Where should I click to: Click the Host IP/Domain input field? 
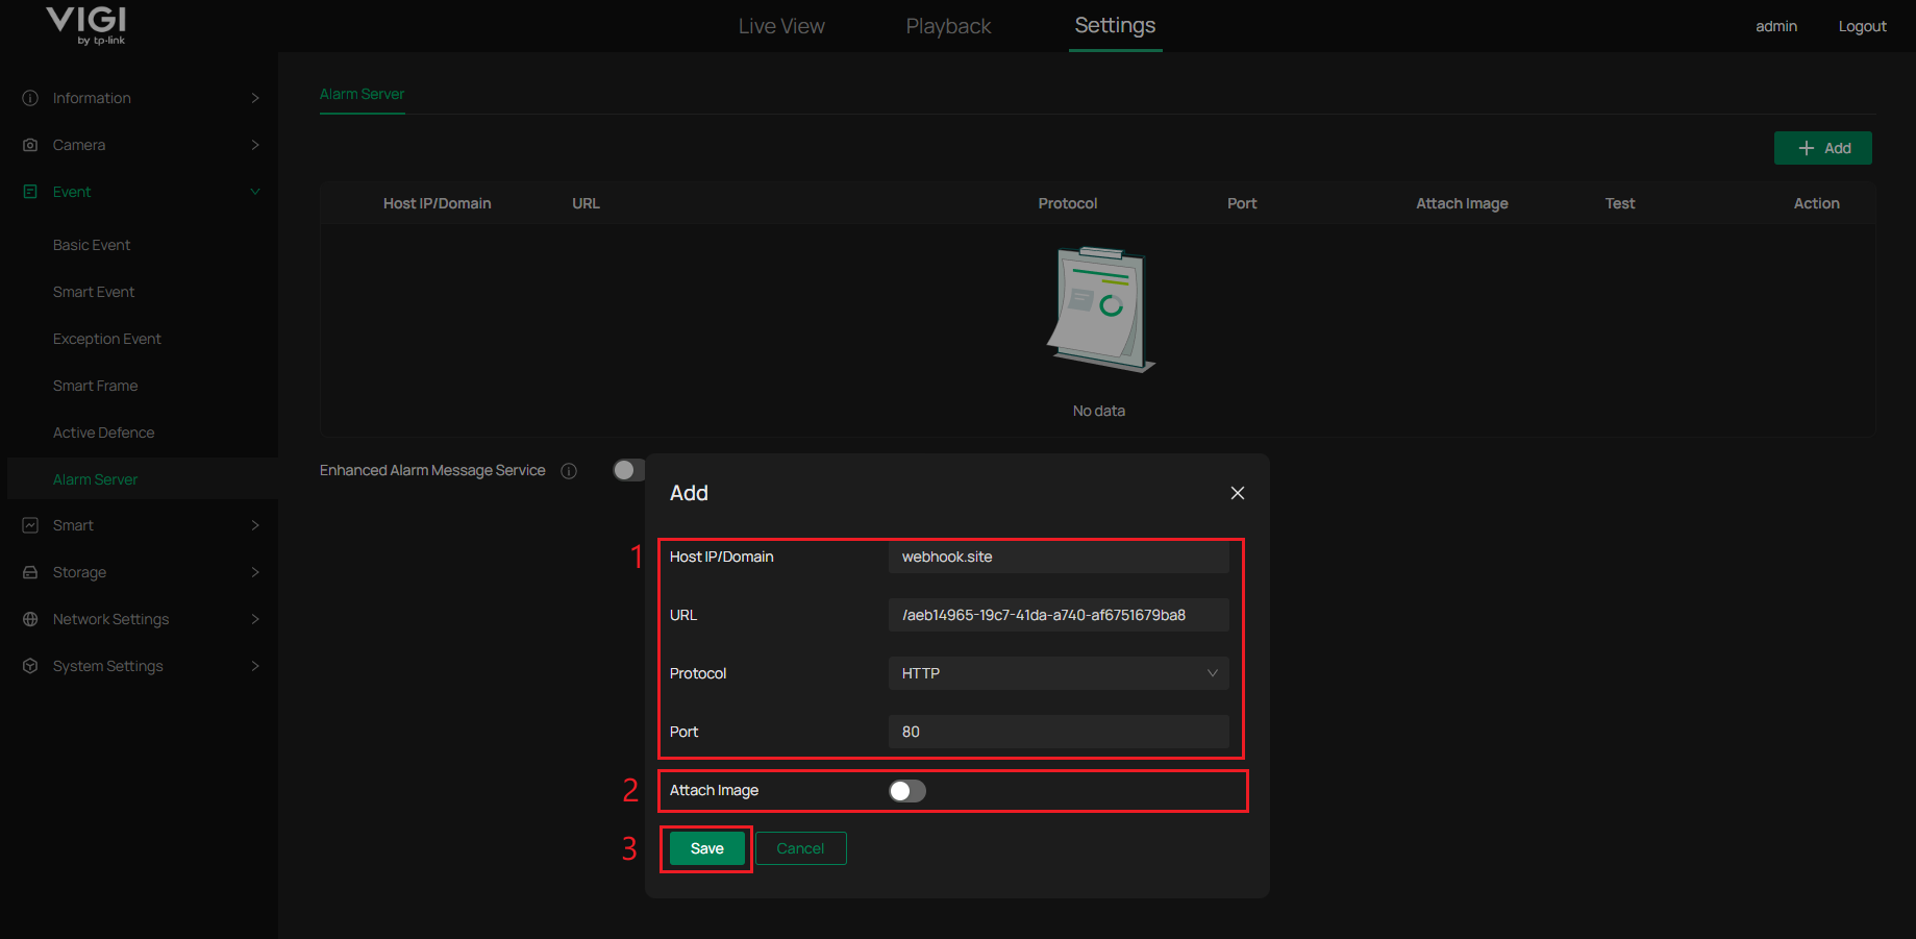pyautogui.click(x=1058, y=557)
